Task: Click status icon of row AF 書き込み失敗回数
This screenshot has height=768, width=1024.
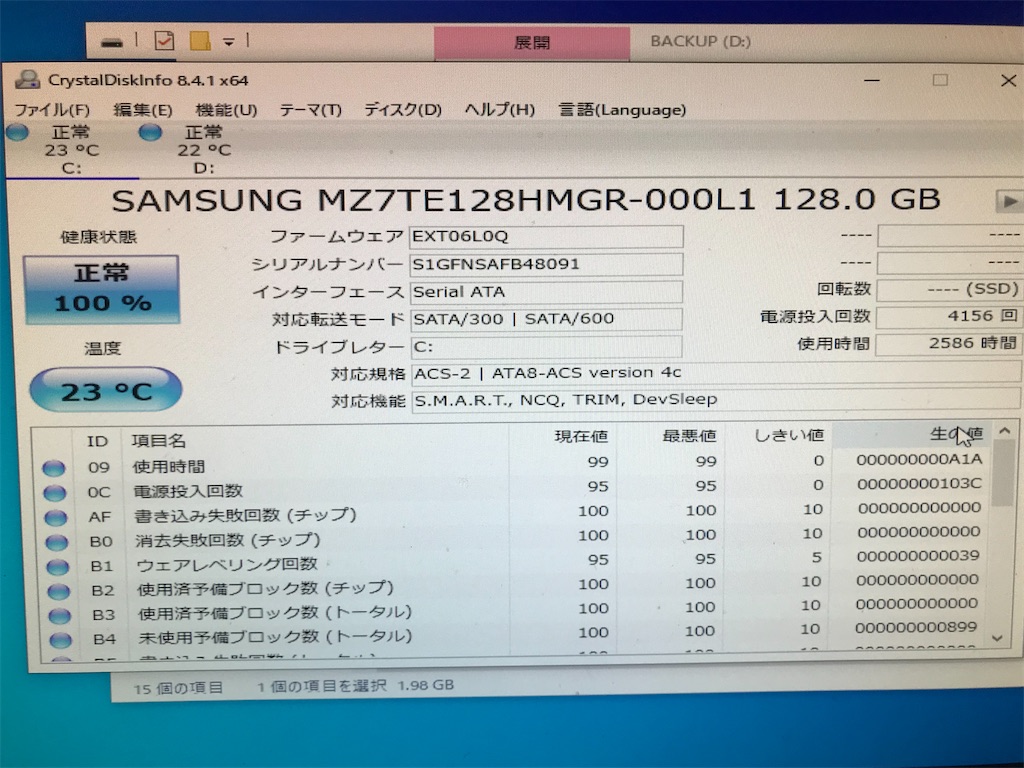Action: [56, 518]
